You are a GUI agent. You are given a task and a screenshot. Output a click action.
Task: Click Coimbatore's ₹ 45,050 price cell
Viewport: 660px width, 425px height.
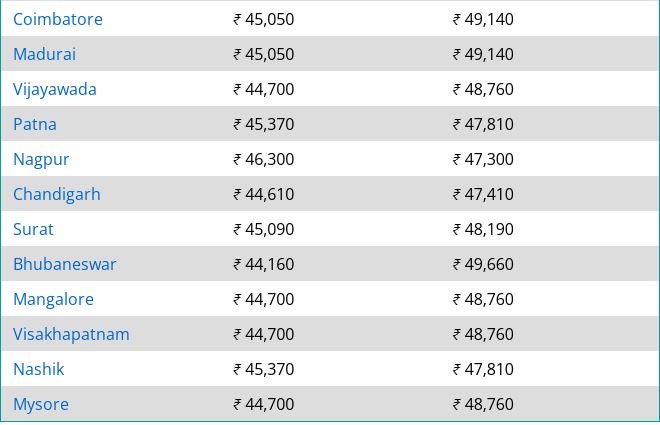[264, 19]
